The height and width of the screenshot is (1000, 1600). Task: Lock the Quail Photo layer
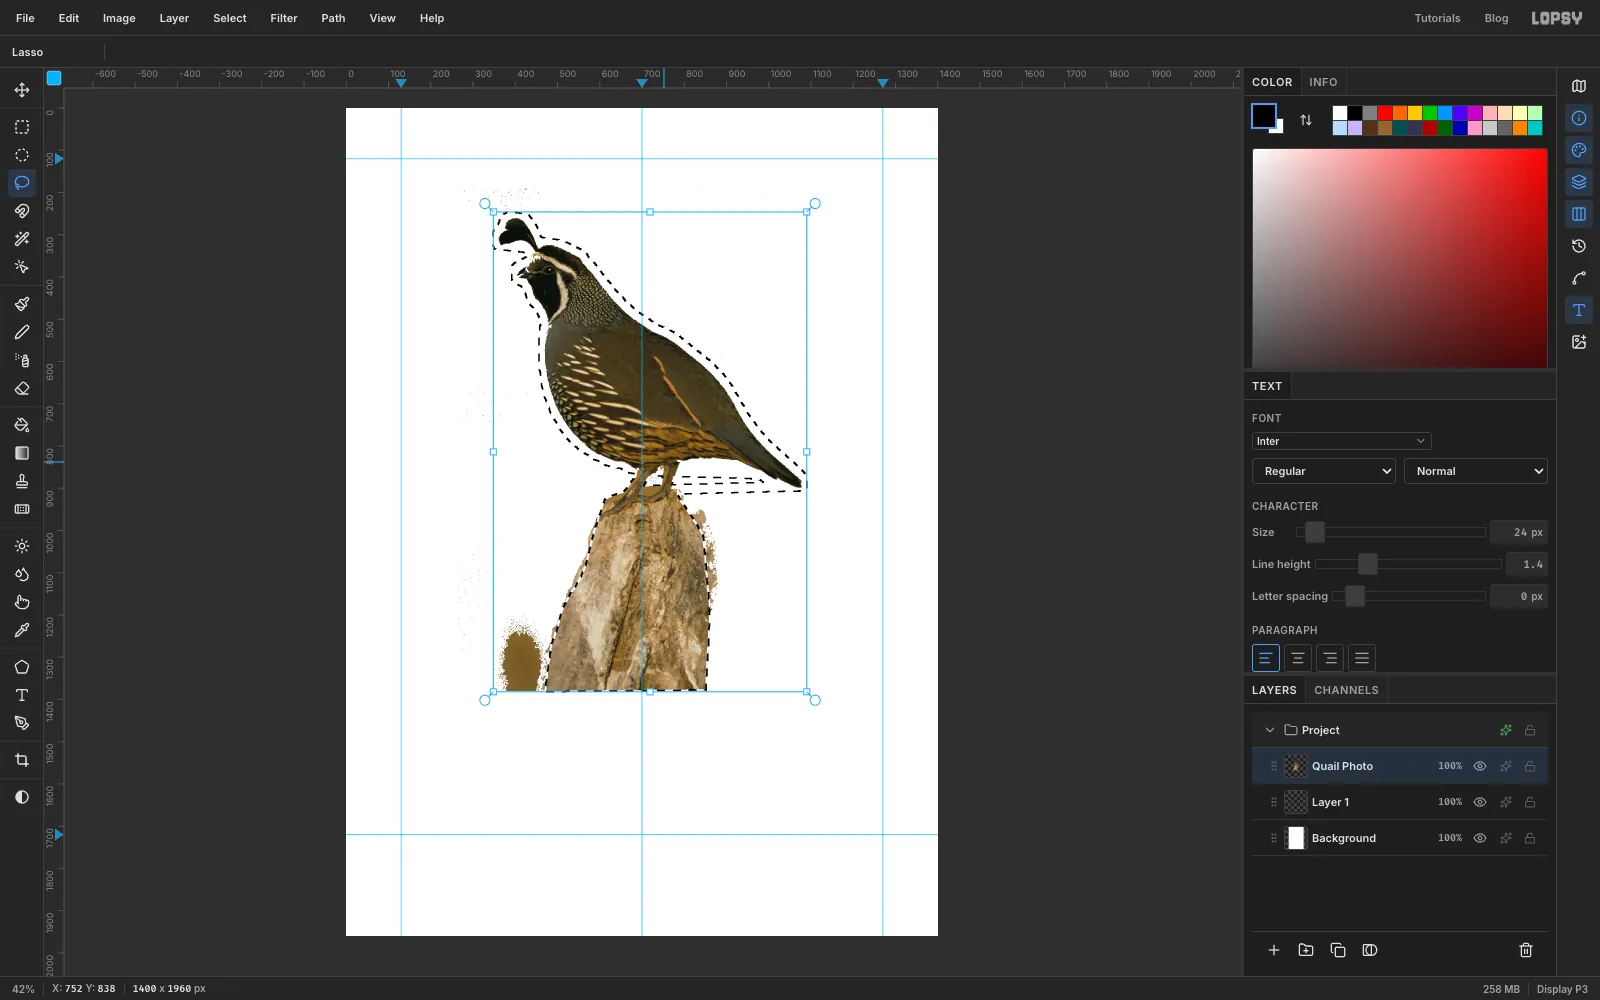[x=1530, y=766]
